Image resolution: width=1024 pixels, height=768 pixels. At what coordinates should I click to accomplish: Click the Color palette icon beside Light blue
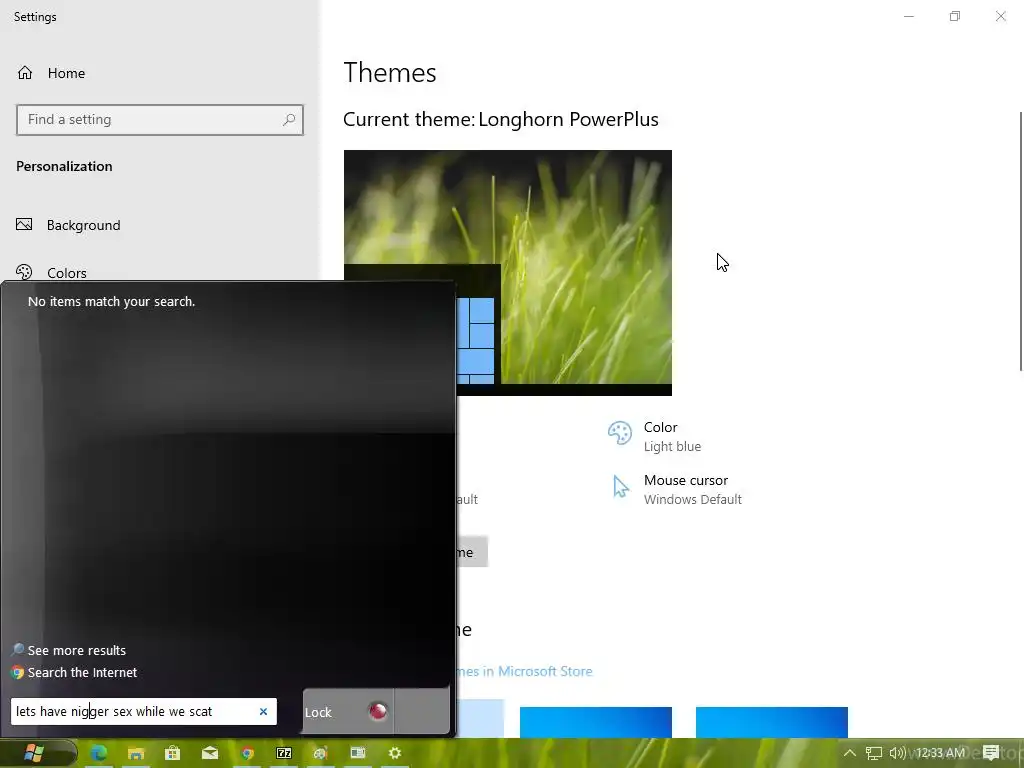click(620, 432)
